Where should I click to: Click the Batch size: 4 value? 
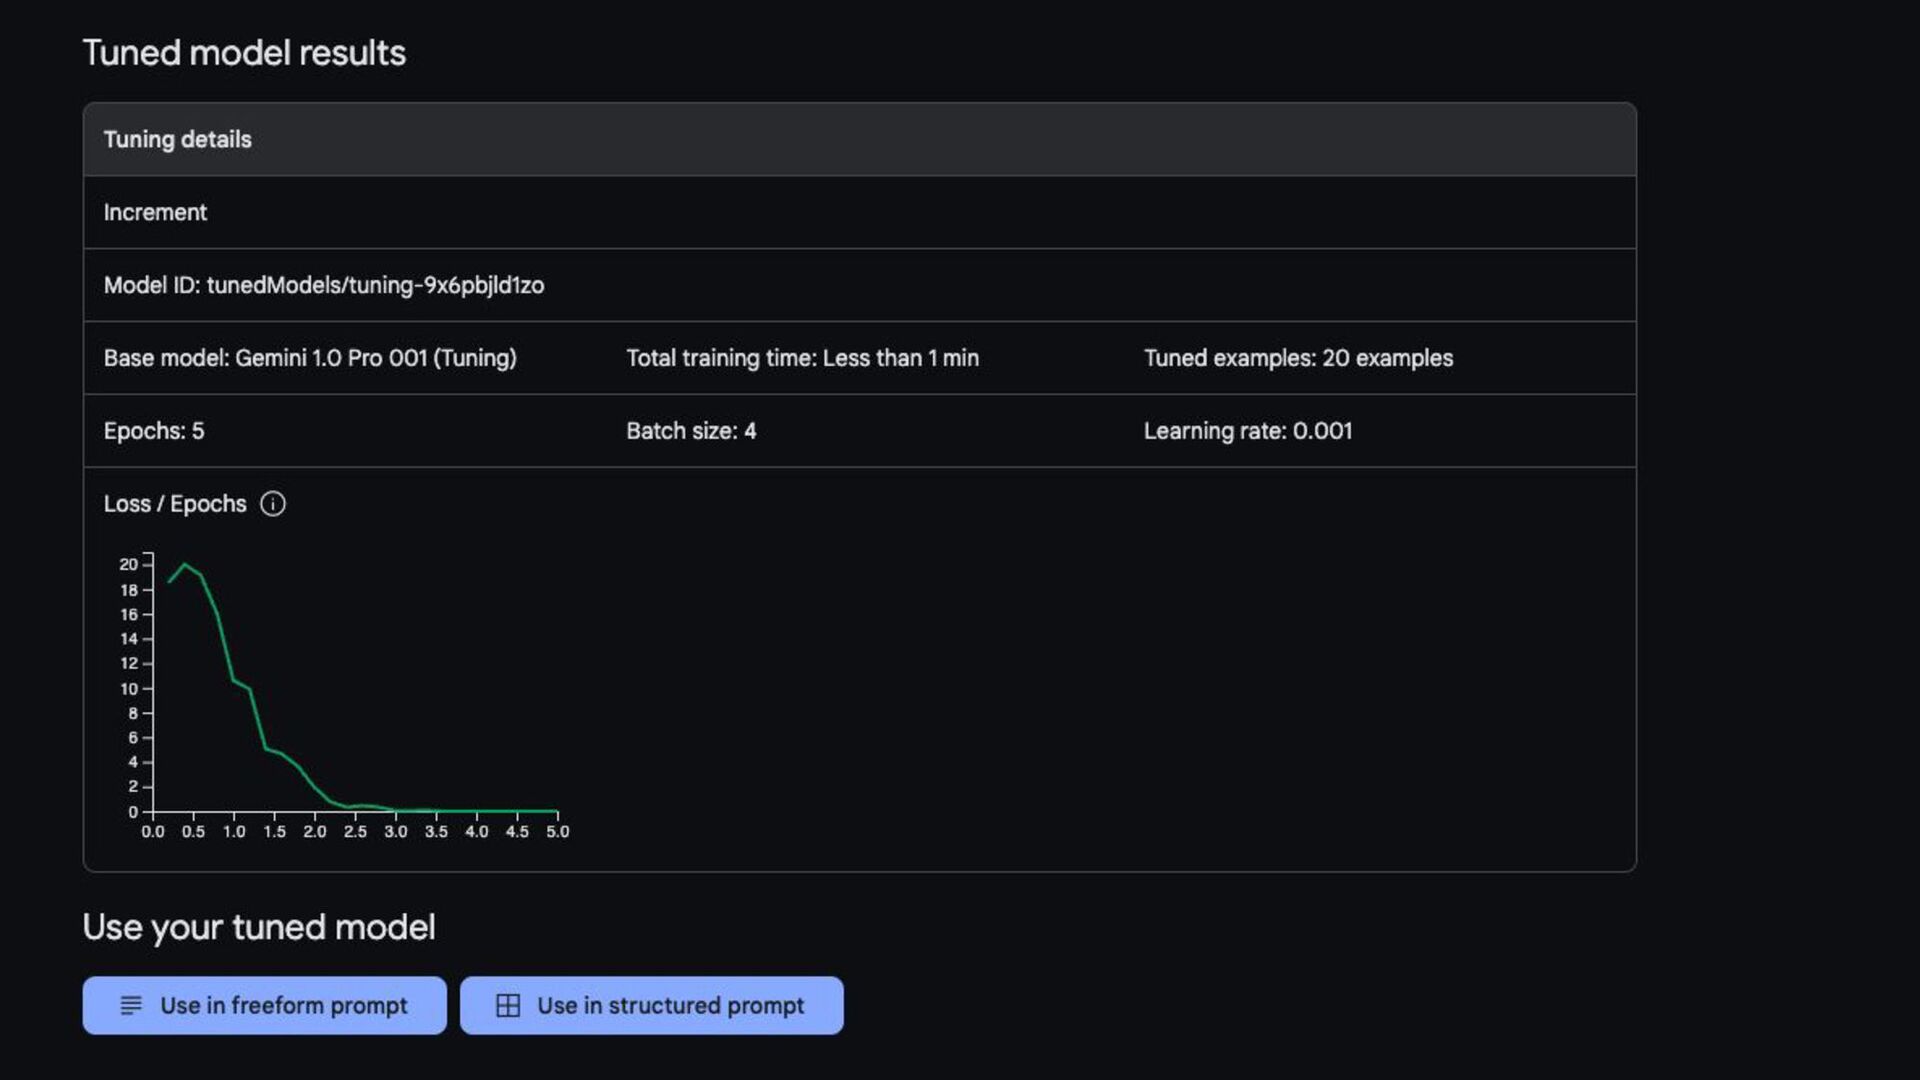click(x=691, y=432)
